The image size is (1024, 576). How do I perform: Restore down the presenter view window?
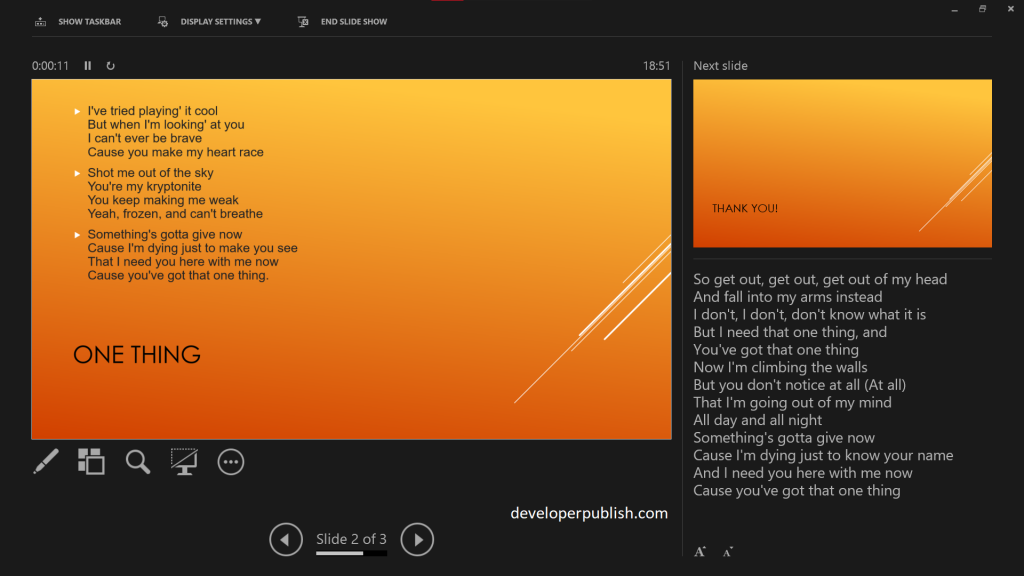pyautogui.click(x=982, y=9)
